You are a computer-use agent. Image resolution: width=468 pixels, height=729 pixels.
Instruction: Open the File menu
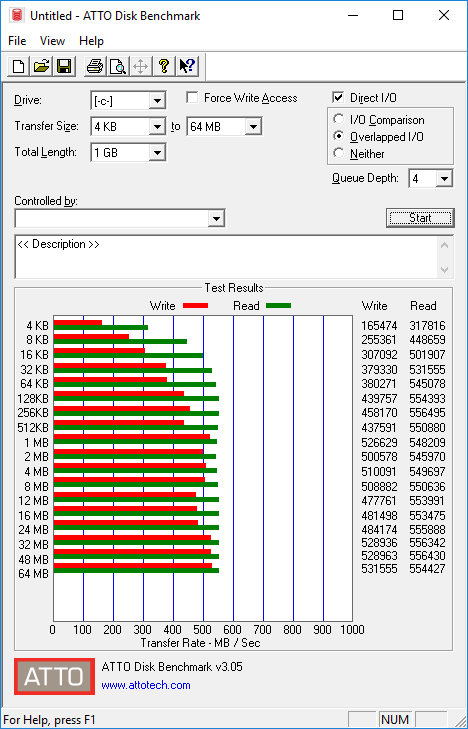pos(17,41)
